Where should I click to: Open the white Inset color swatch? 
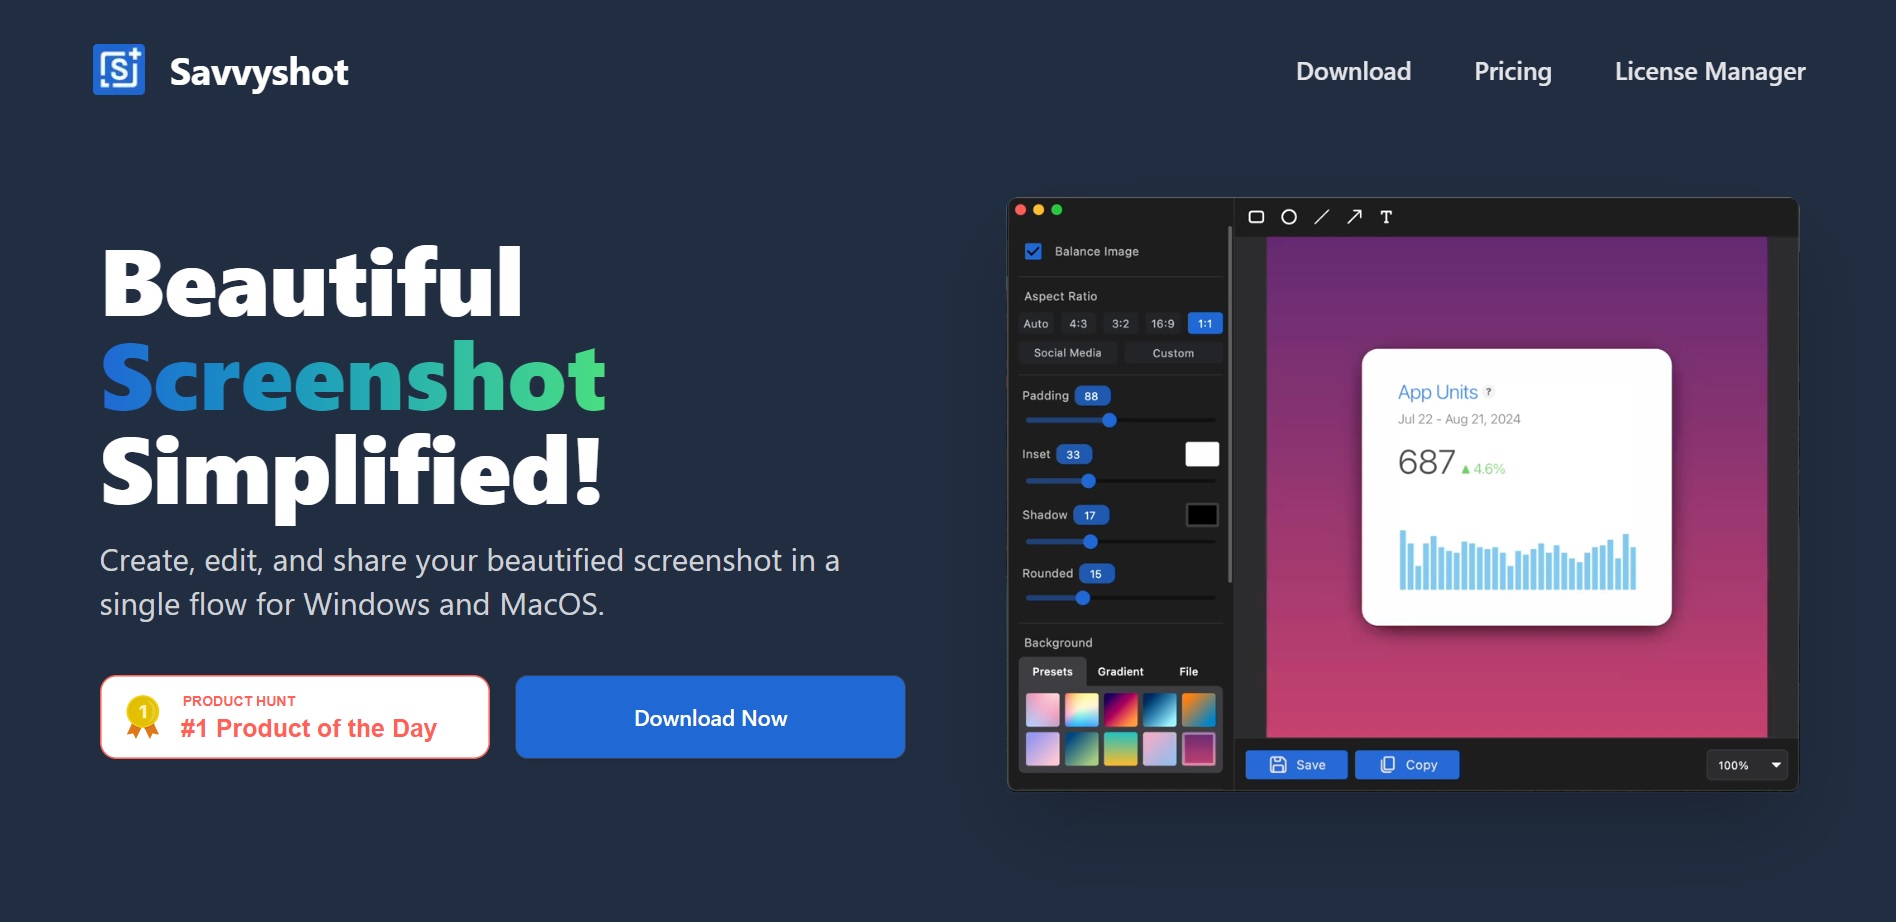[x=1202, y=454]
